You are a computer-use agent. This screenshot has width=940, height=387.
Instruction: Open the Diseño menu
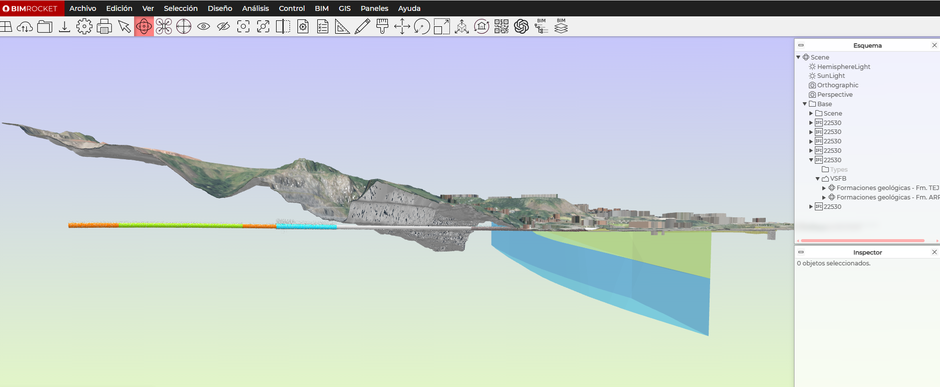(220, 8)
